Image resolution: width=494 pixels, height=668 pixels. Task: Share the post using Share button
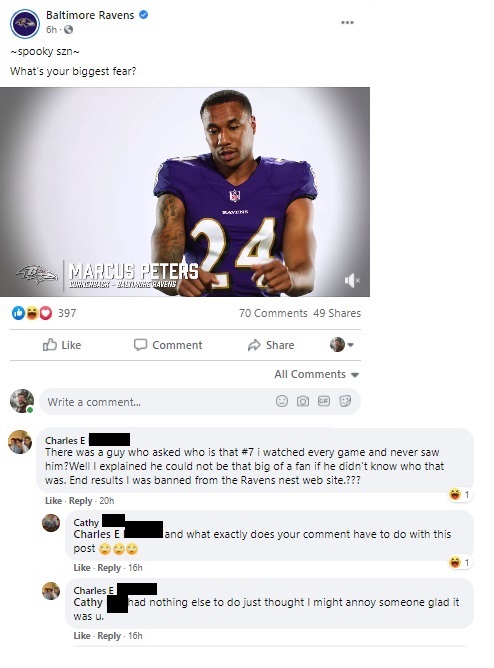coord(271,345)
